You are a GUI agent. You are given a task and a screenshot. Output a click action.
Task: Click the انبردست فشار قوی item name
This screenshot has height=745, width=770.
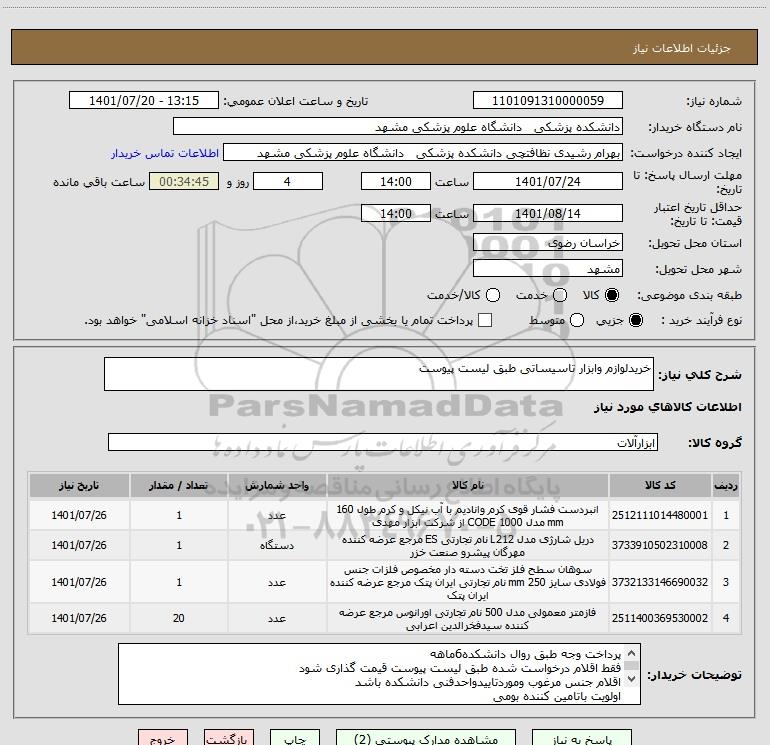pos(468,516)
